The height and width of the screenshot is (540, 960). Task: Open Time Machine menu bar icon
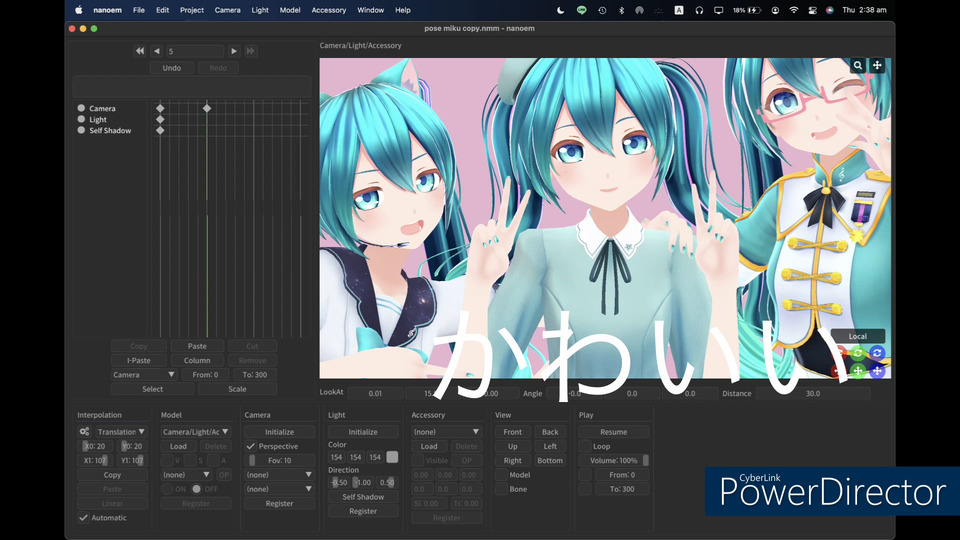[602, 10]
